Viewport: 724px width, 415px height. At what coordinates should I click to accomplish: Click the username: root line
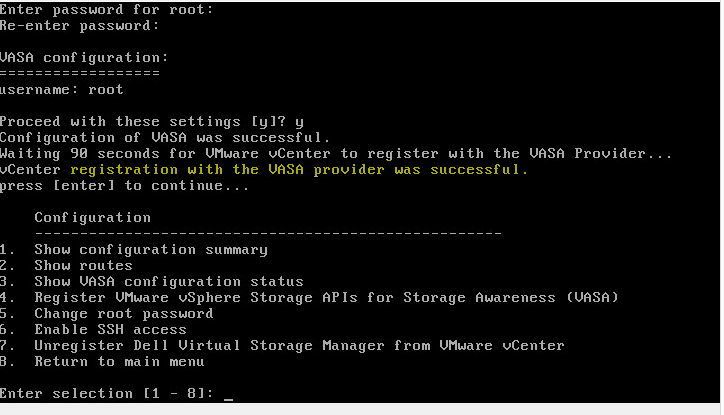[62, 89]
